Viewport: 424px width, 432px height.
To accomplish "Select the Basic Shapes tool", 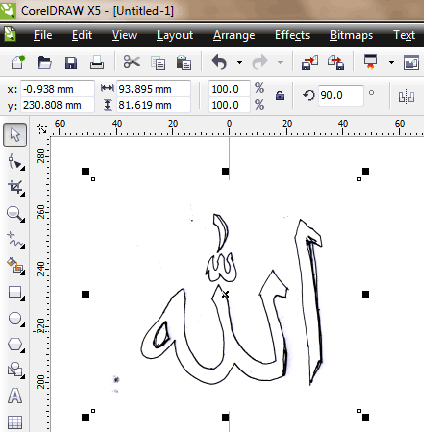I will click(x=16, y=370).
